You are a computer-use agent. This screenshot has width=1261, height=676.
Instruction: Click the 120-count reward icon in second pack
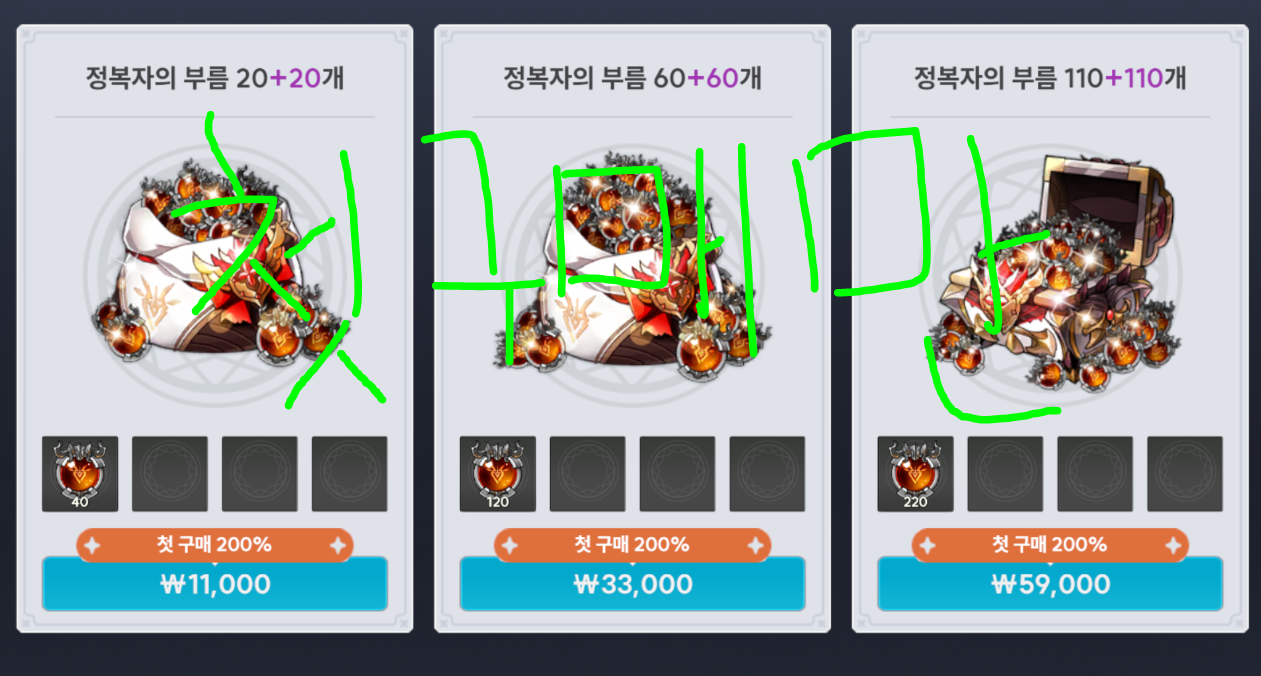click(x=498, y=473)
